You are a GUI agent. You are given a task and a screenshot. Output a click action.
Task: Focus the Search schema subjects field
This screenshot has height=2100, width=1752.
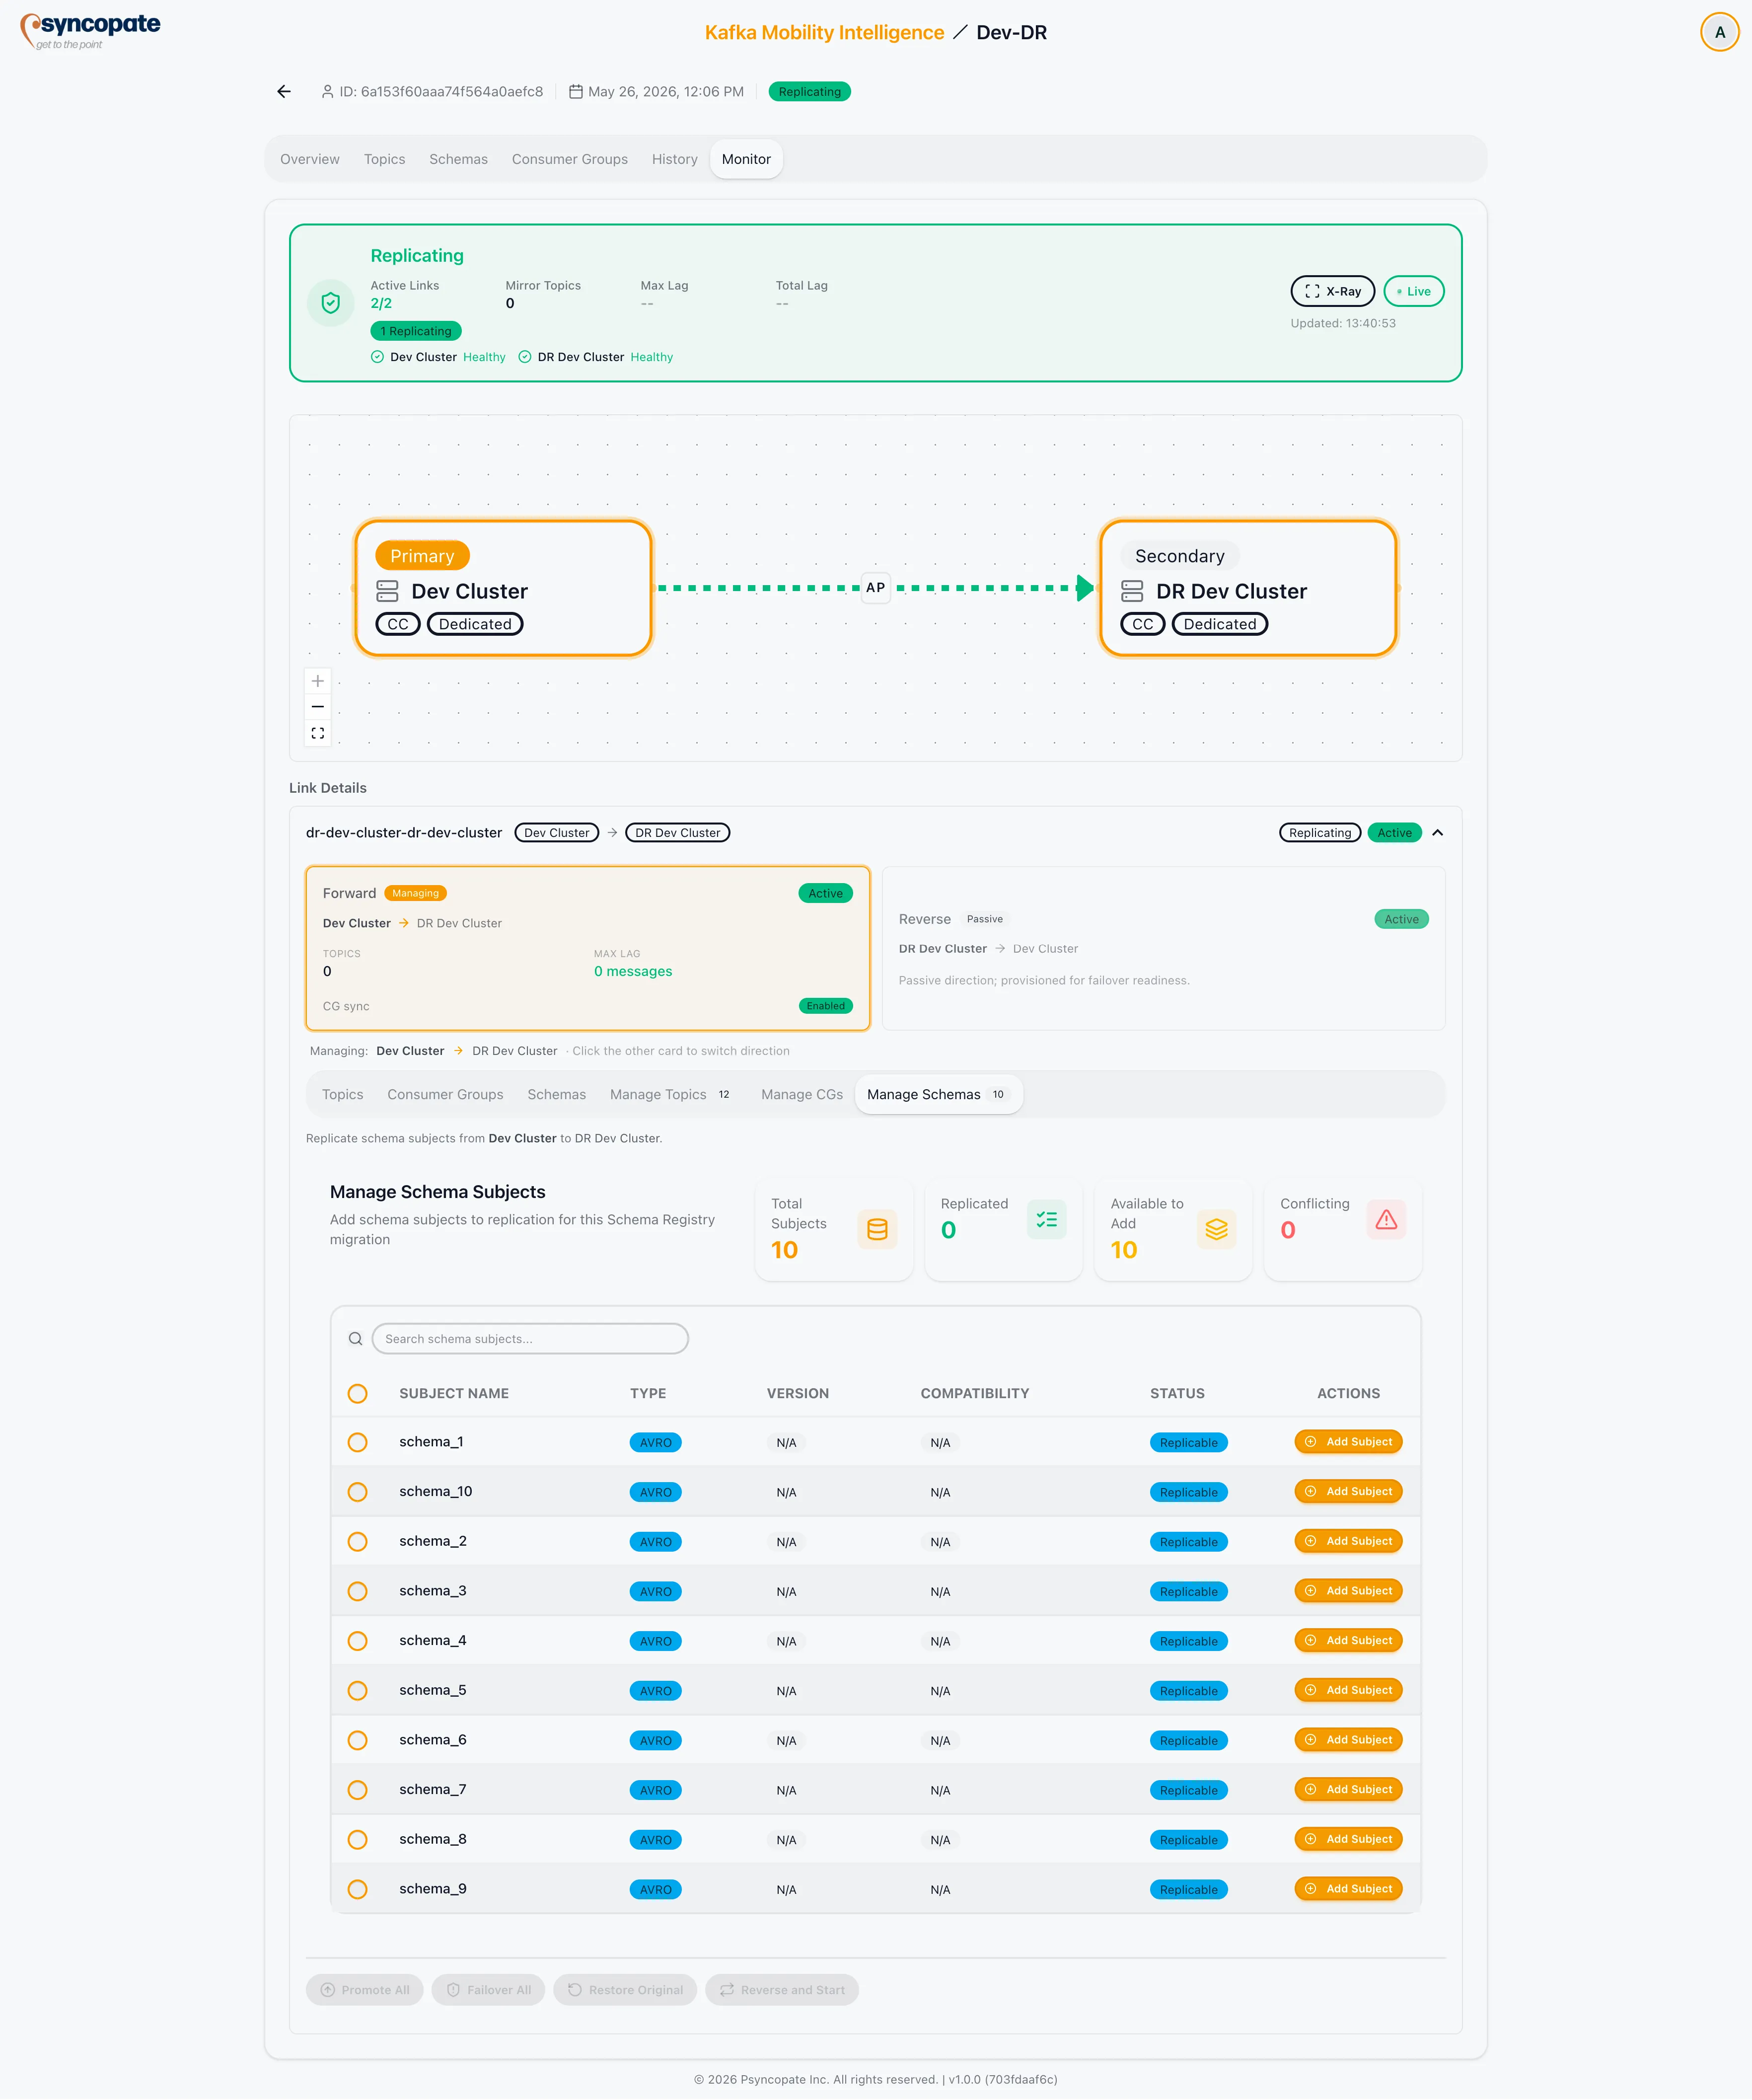coord(530,1339)
